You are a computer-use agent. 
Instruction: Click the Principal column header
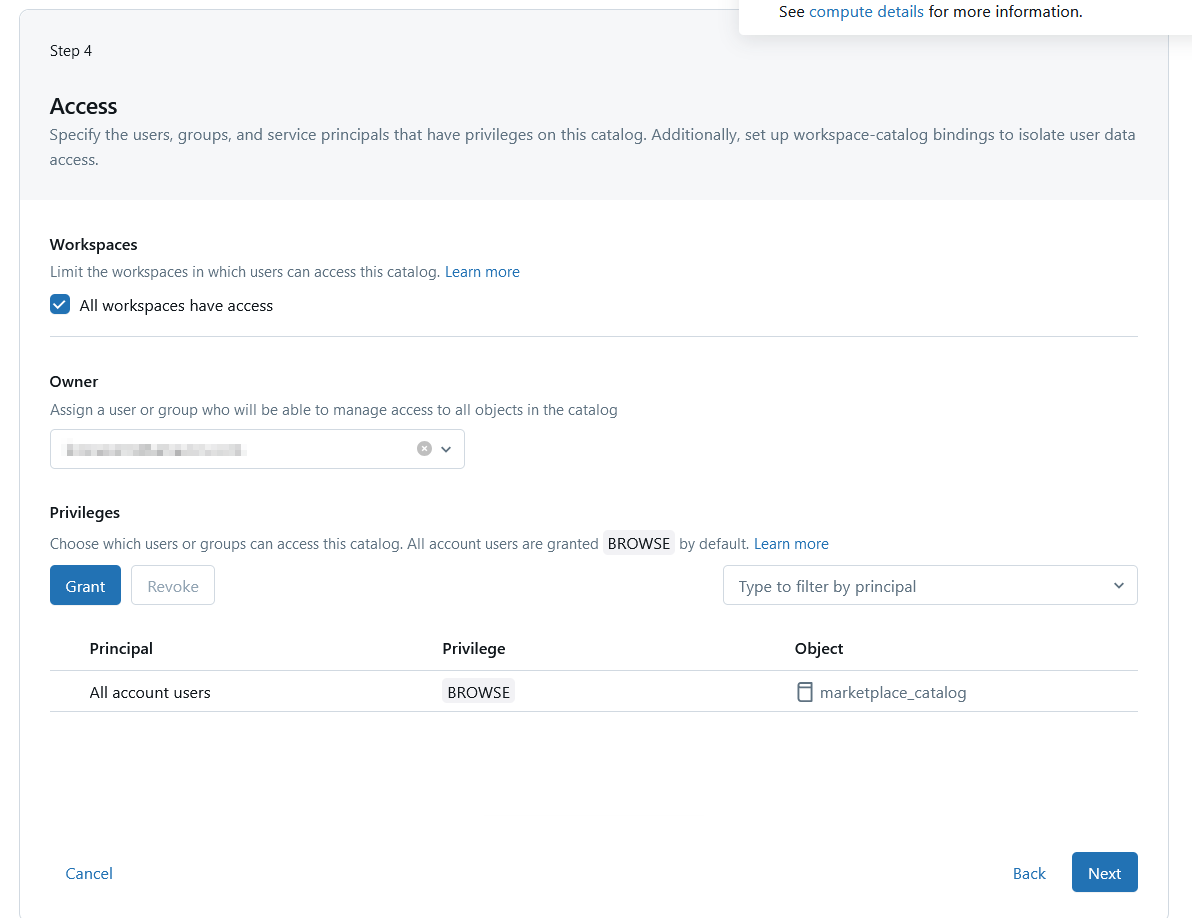pos(121,648)
